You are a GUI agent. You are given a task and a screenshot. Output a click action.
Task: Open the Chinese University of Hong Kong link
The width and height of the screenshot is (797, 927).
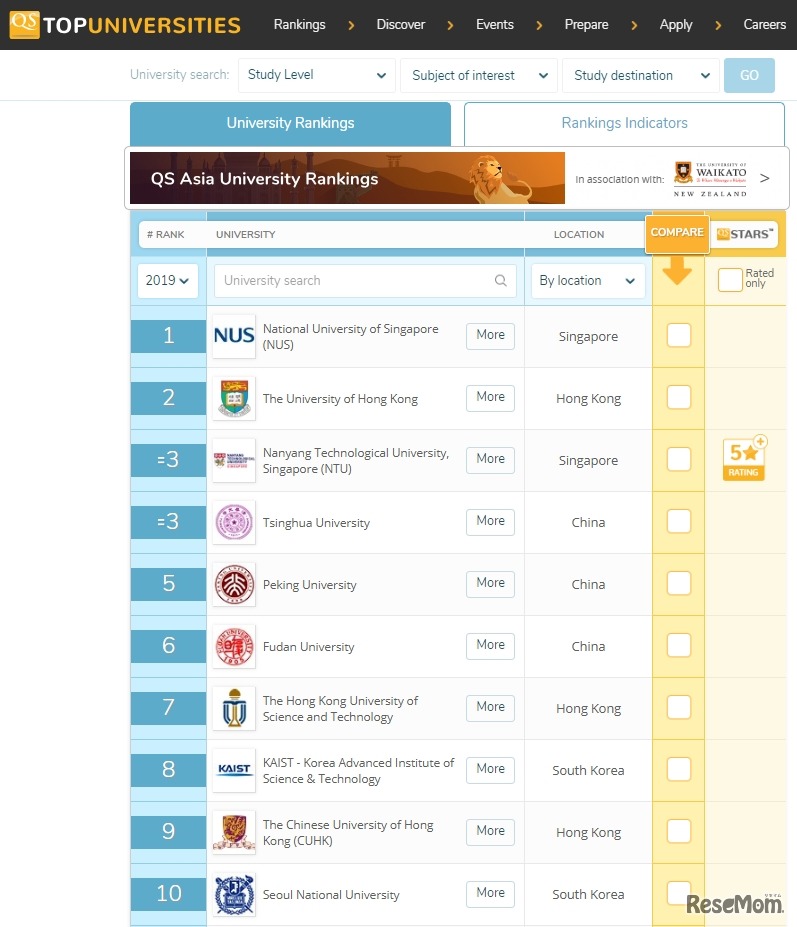pos(348,832)
